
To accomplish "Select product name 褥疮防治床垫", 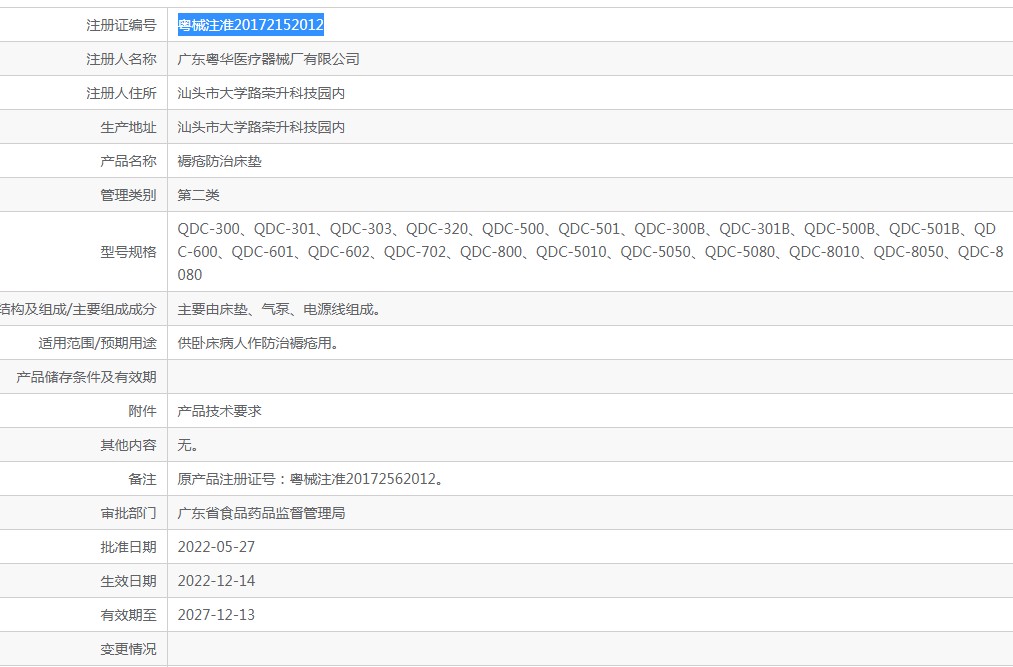I will [x=220, y=161].
